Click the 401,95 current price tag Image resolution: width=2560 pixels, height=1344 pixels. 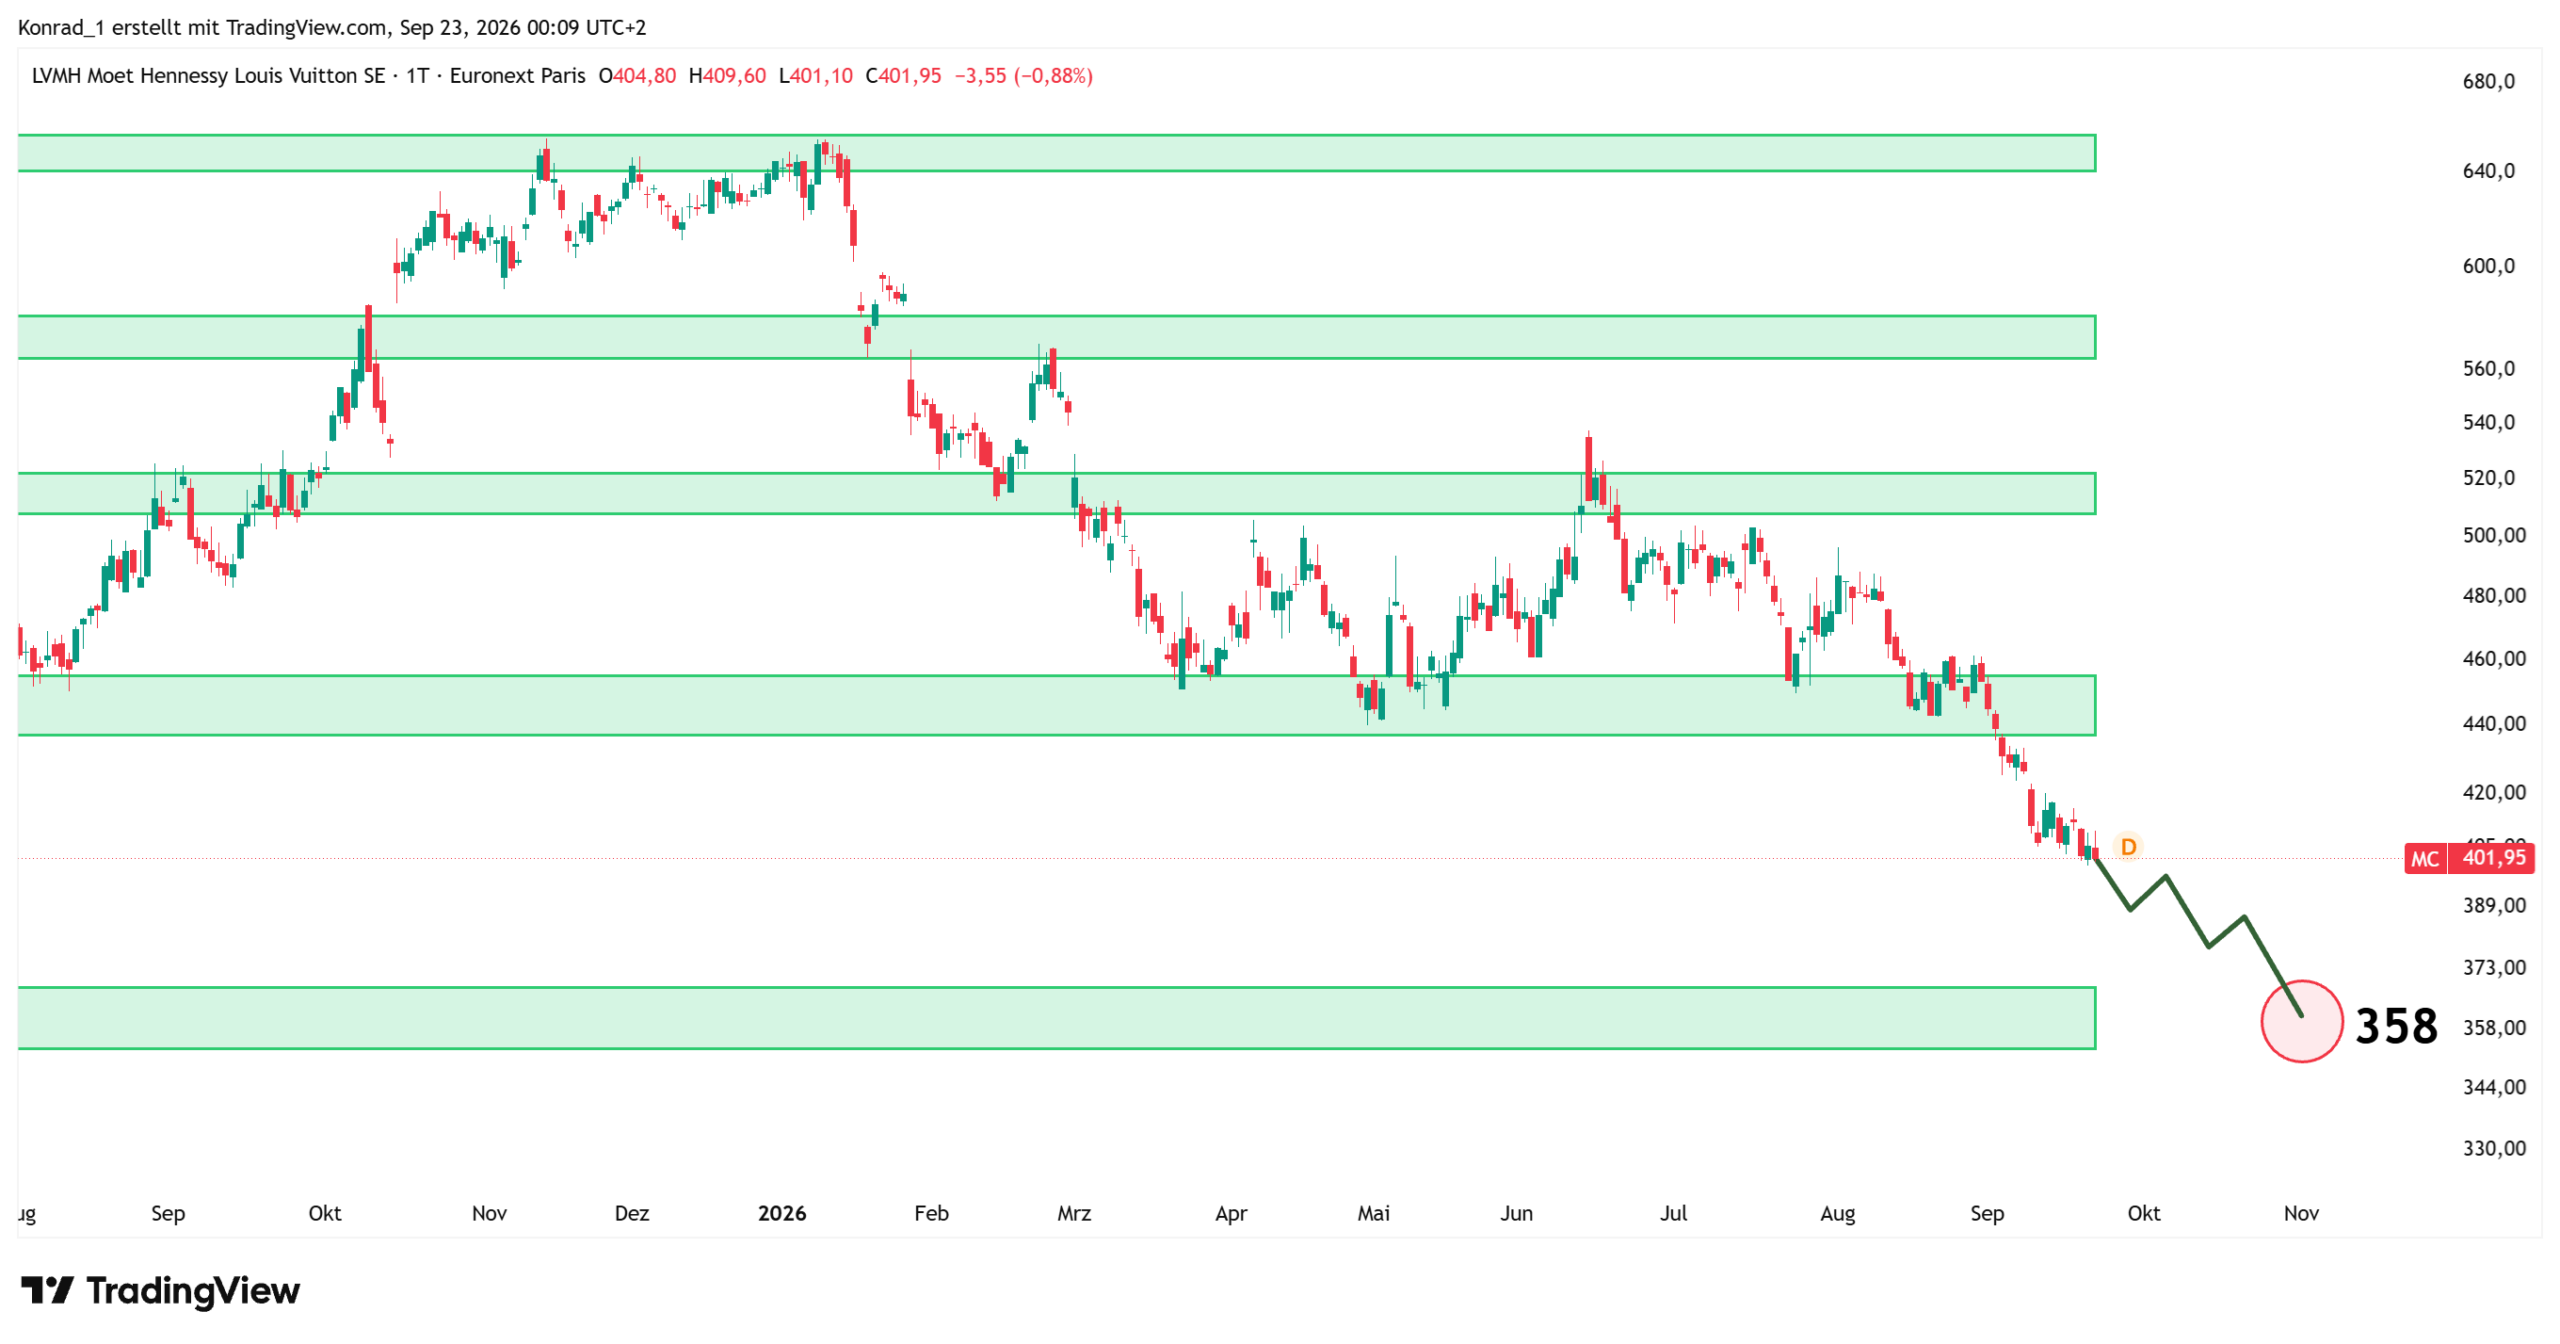(2491, 858)
